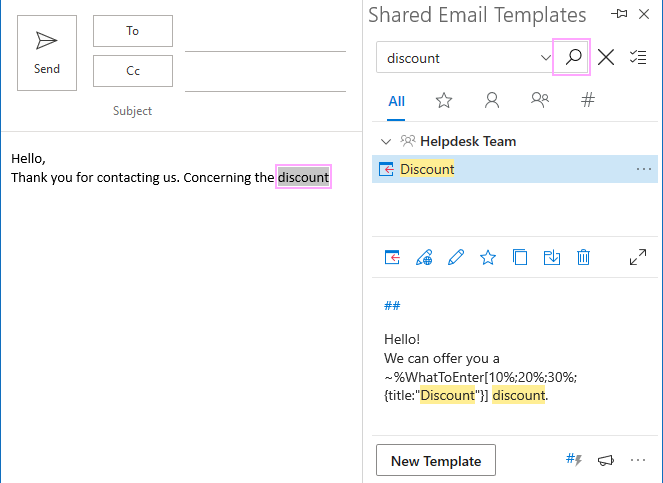This screenshot has height=483, width=663.
Task: Click the magnifying glass search icon
Action: click(573, 57)
